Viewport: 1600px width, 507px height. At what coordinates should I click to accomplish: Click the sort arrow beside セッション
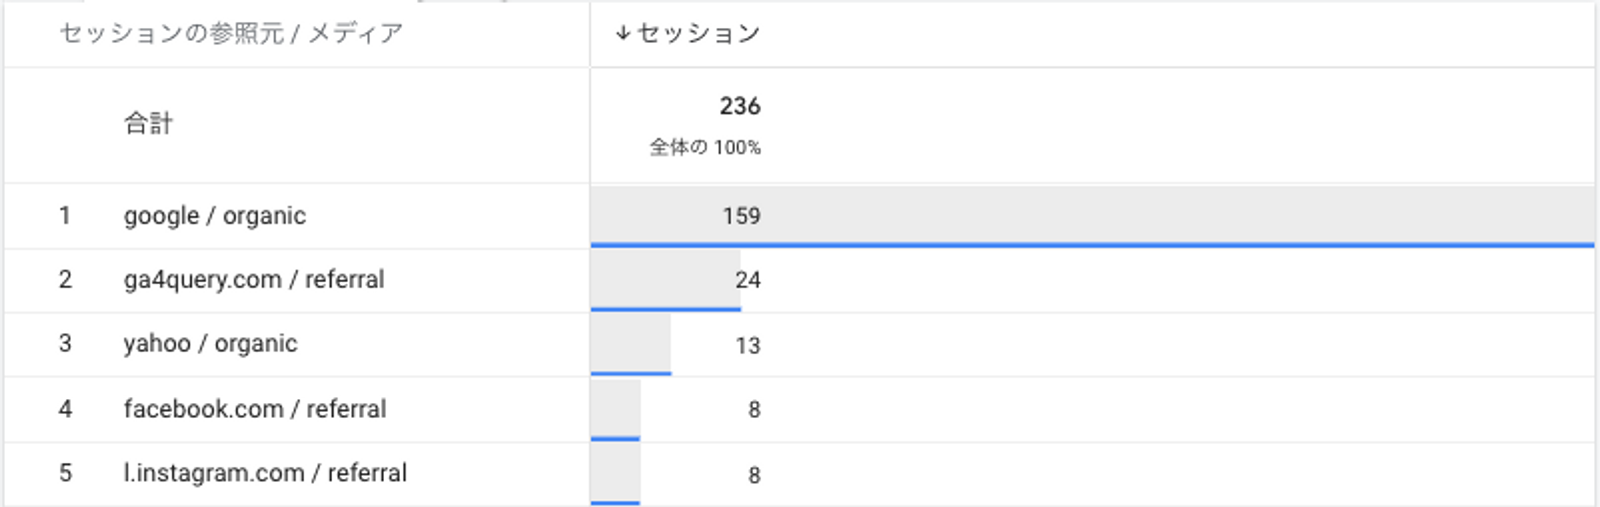623,33
